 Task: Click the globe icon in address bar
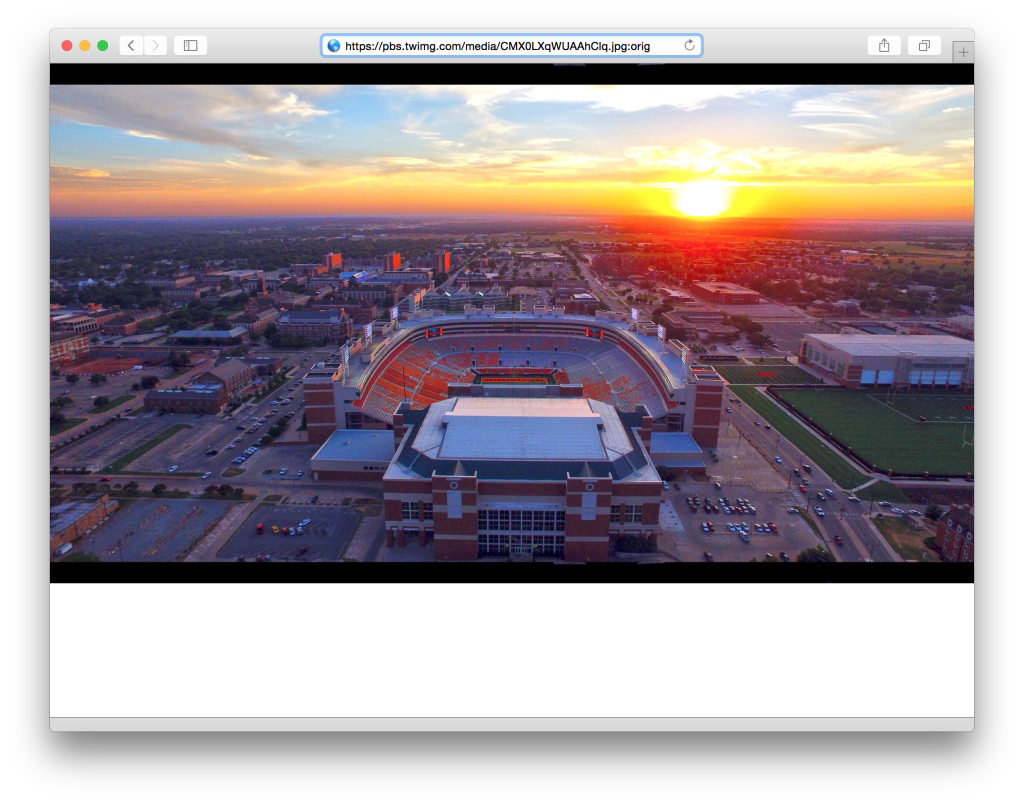(334, 46)
